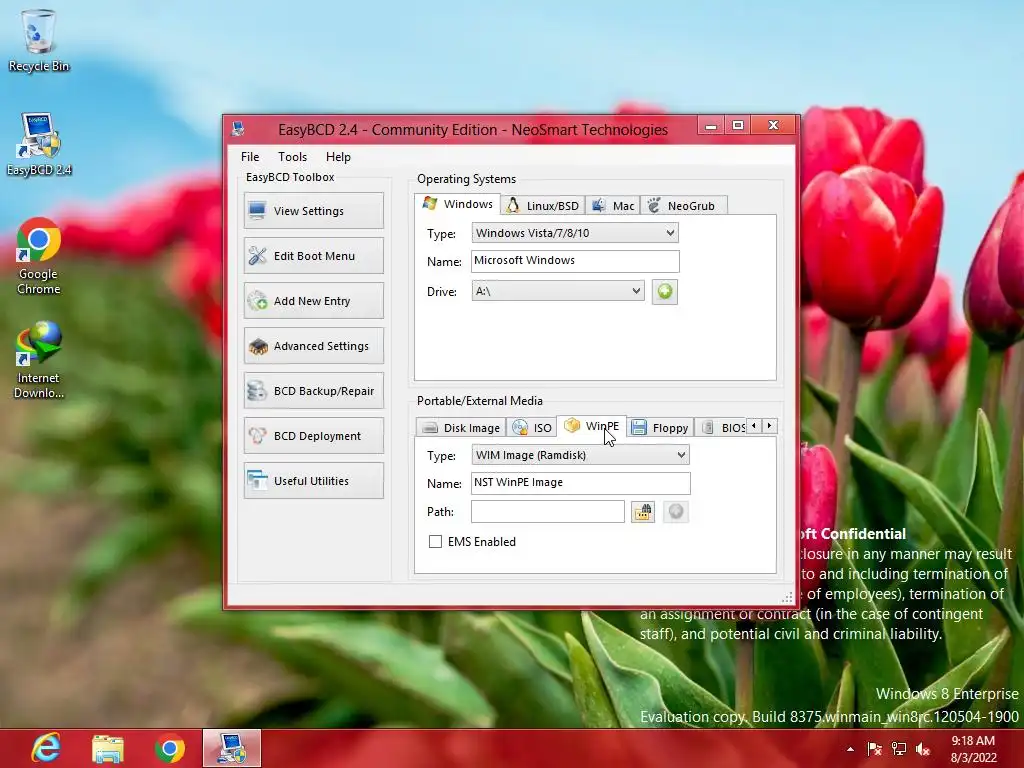This screenshot has width=1024, height=768.
Task: Select the WinPE tab
Action: click(592, 426)
